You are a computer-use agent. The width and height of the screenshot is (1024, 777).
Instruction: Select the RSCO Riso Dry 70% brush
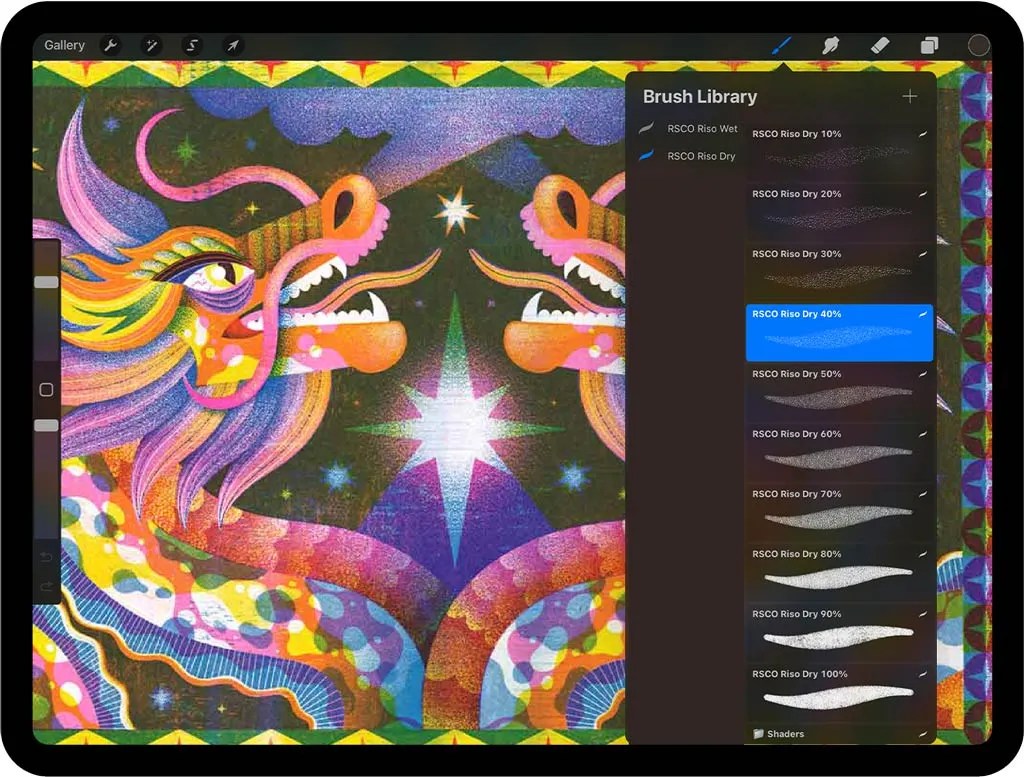[838, 513]
